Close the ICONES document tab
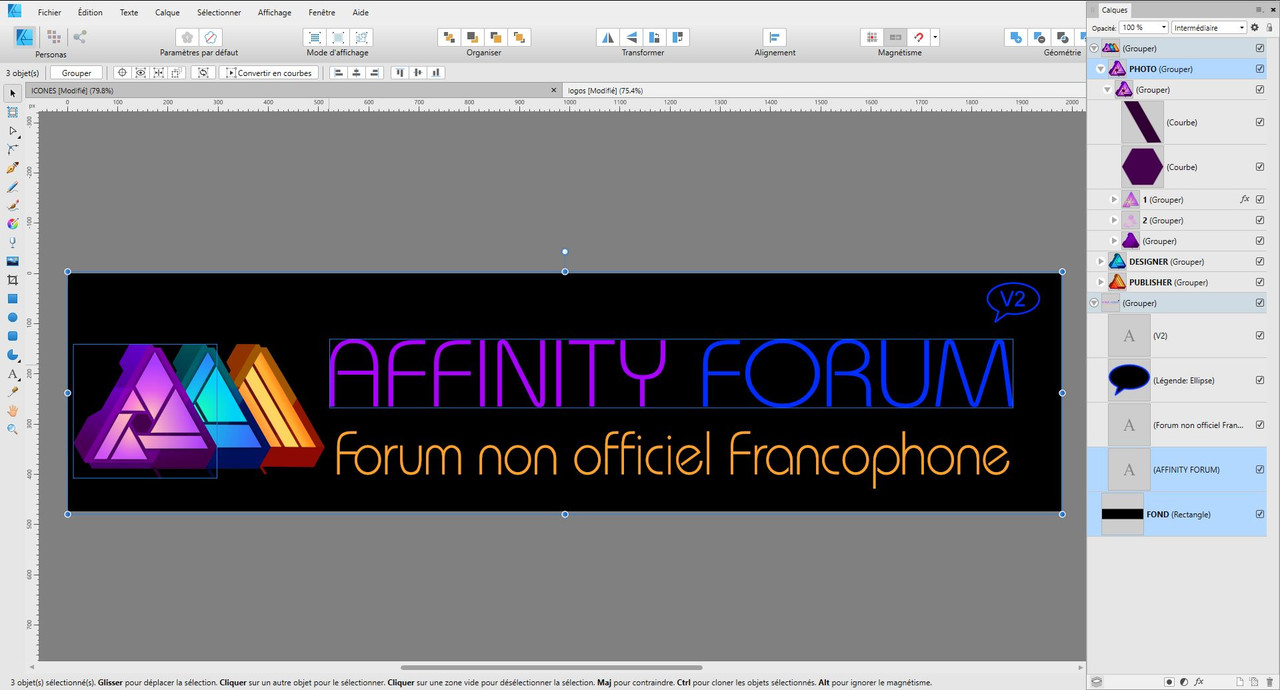Screen dimensions: 1280x690 click(x=554, y=90)
